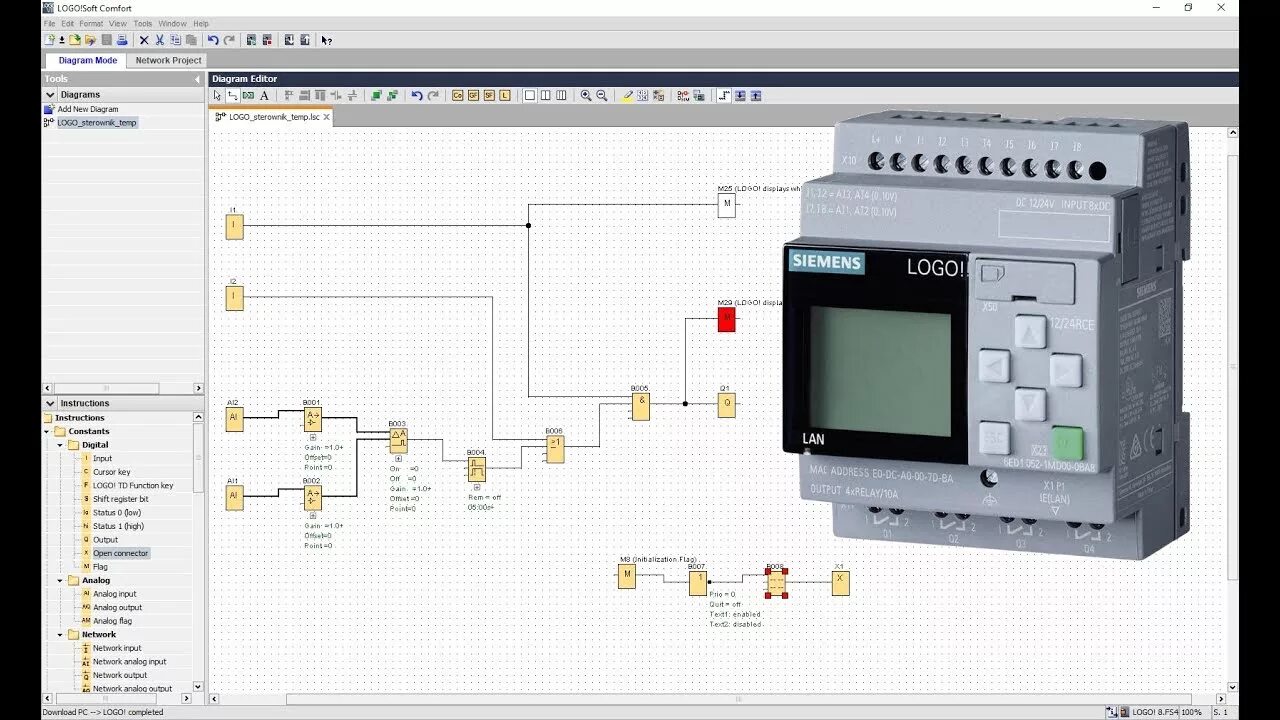This screenshot has height=720, width=1280.
Task: Collapse the Tools panel with arrow
Action: pyautogui.click(x=197, y=79)
